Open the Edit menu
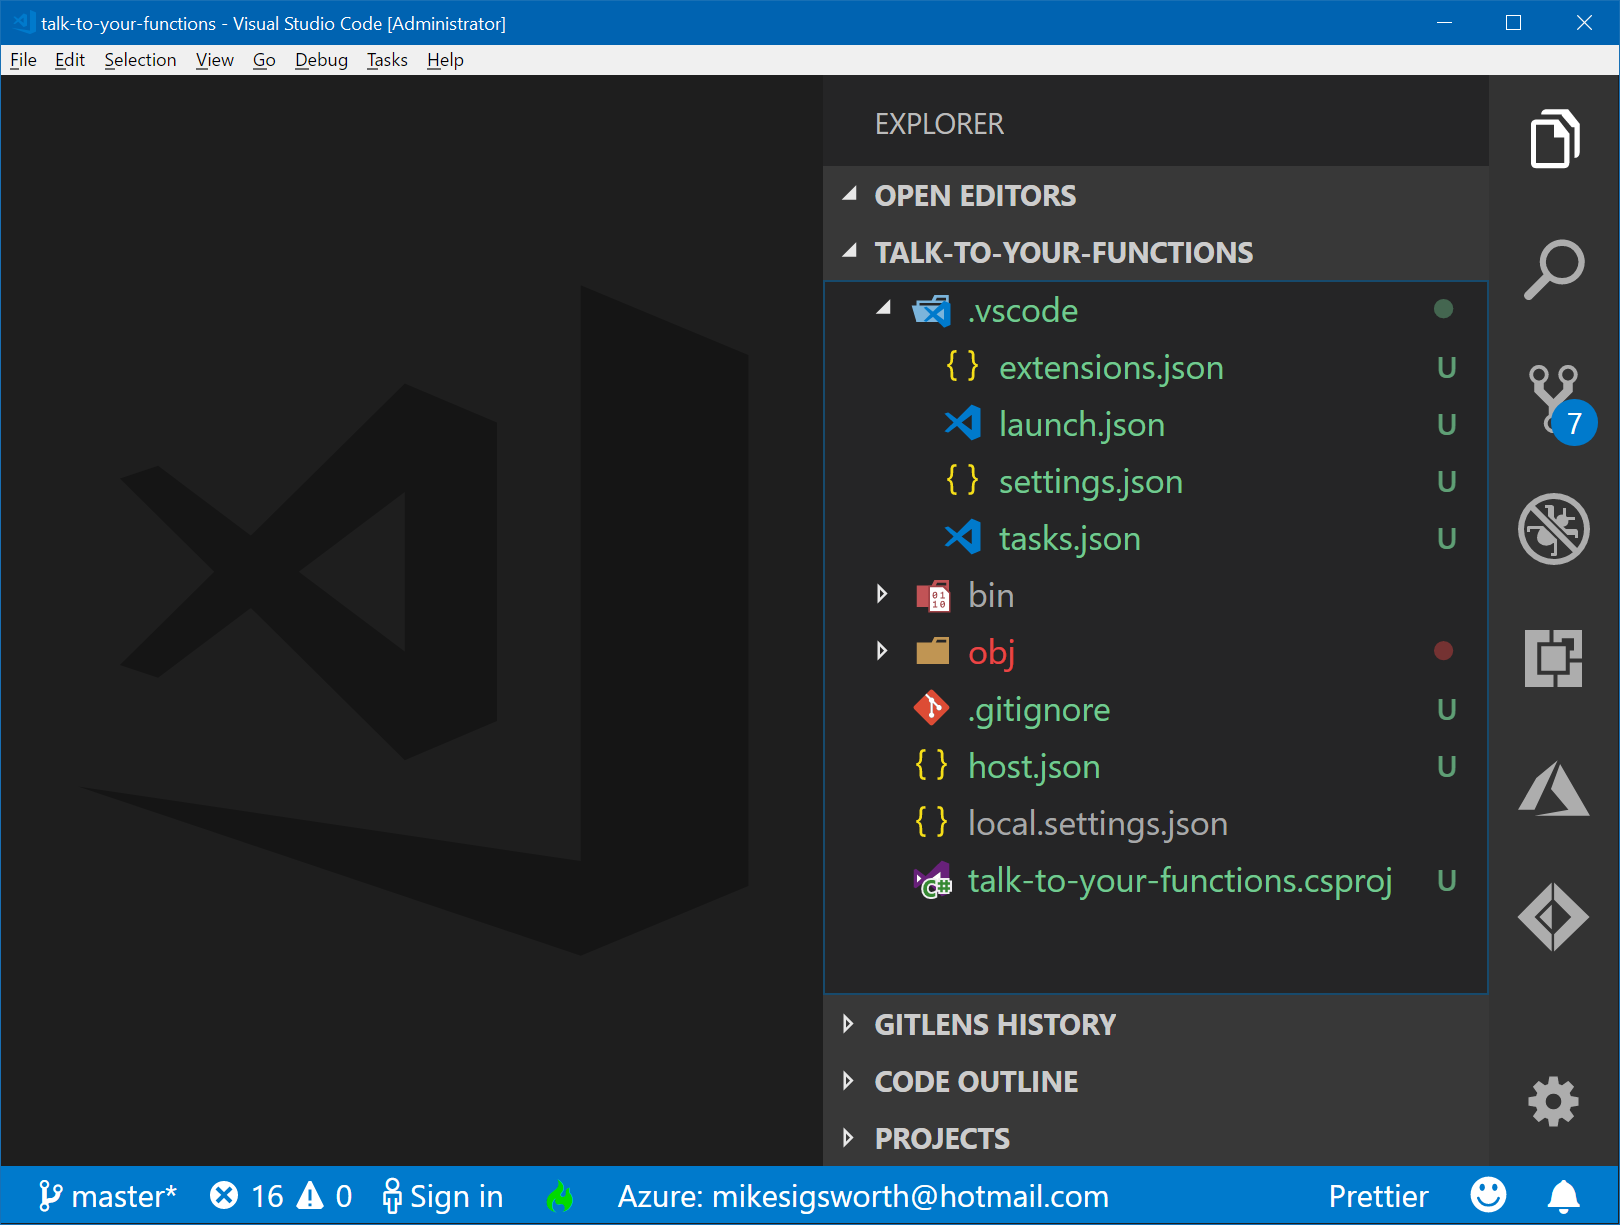1620x1225 pixels. tap(70, 60)
